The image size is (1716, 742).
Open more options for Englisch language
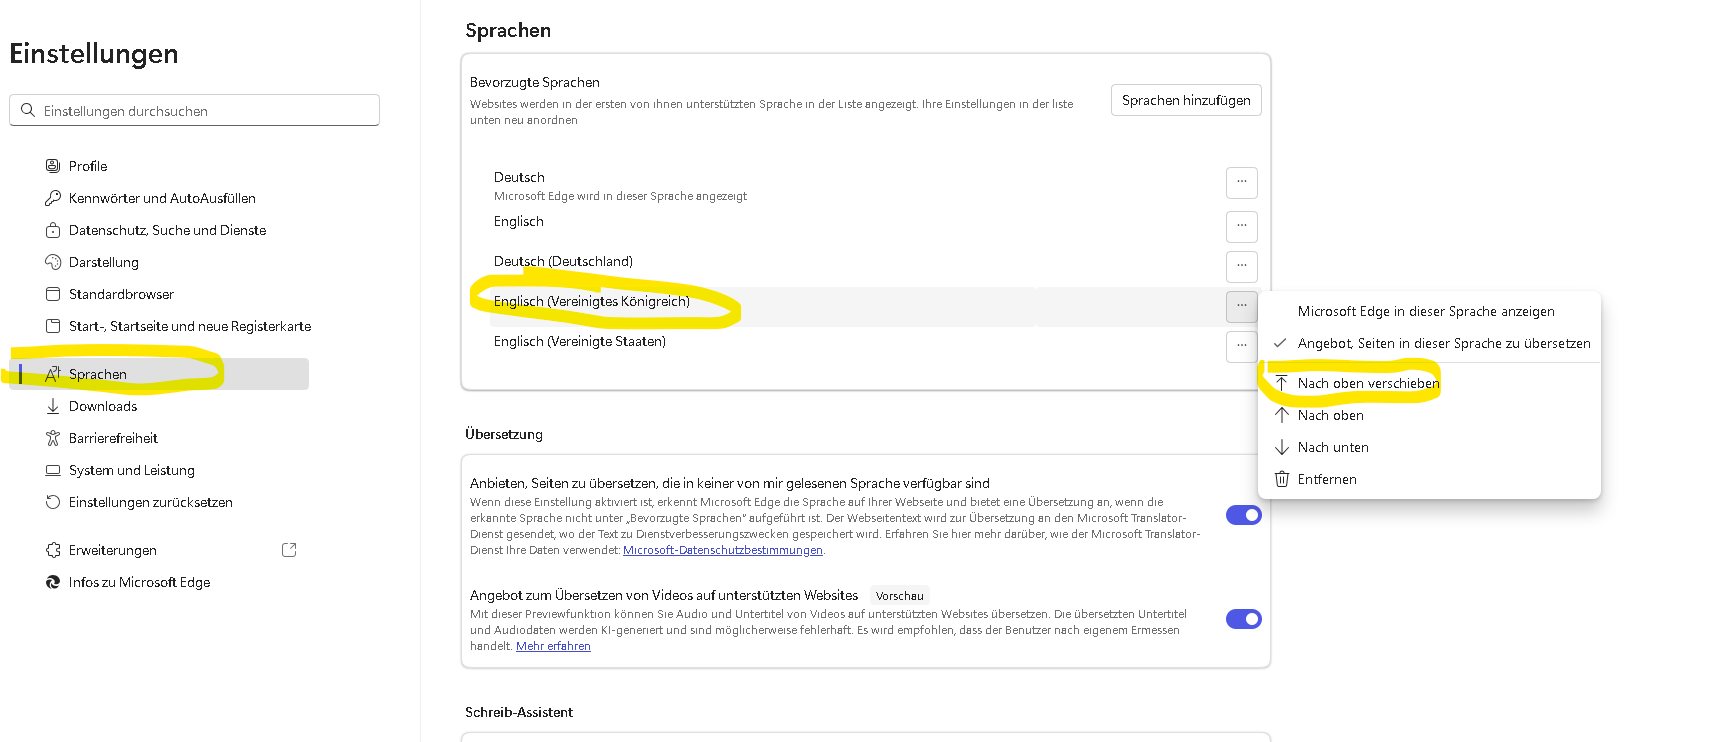1242,226
